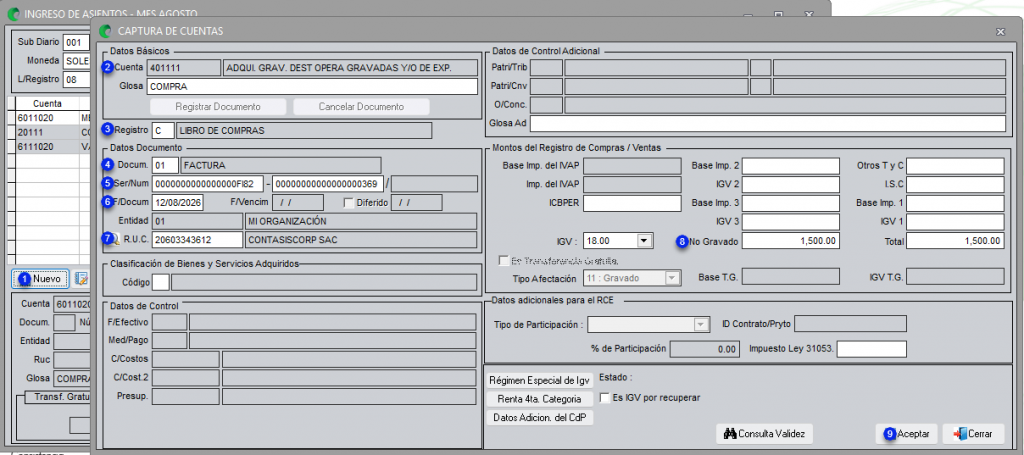Click the document number field ending 369

(x=328, y=184)
